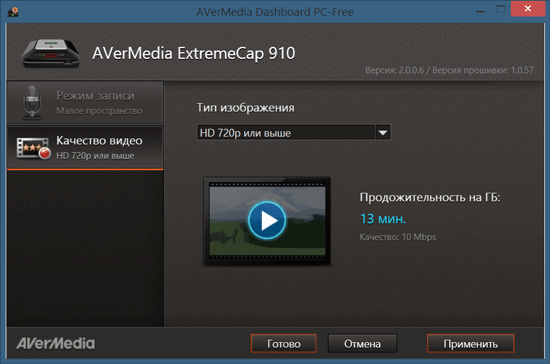Apply settings with the Применить button
The width and height of the screenshot is (550, 364).
pos(470,344)
